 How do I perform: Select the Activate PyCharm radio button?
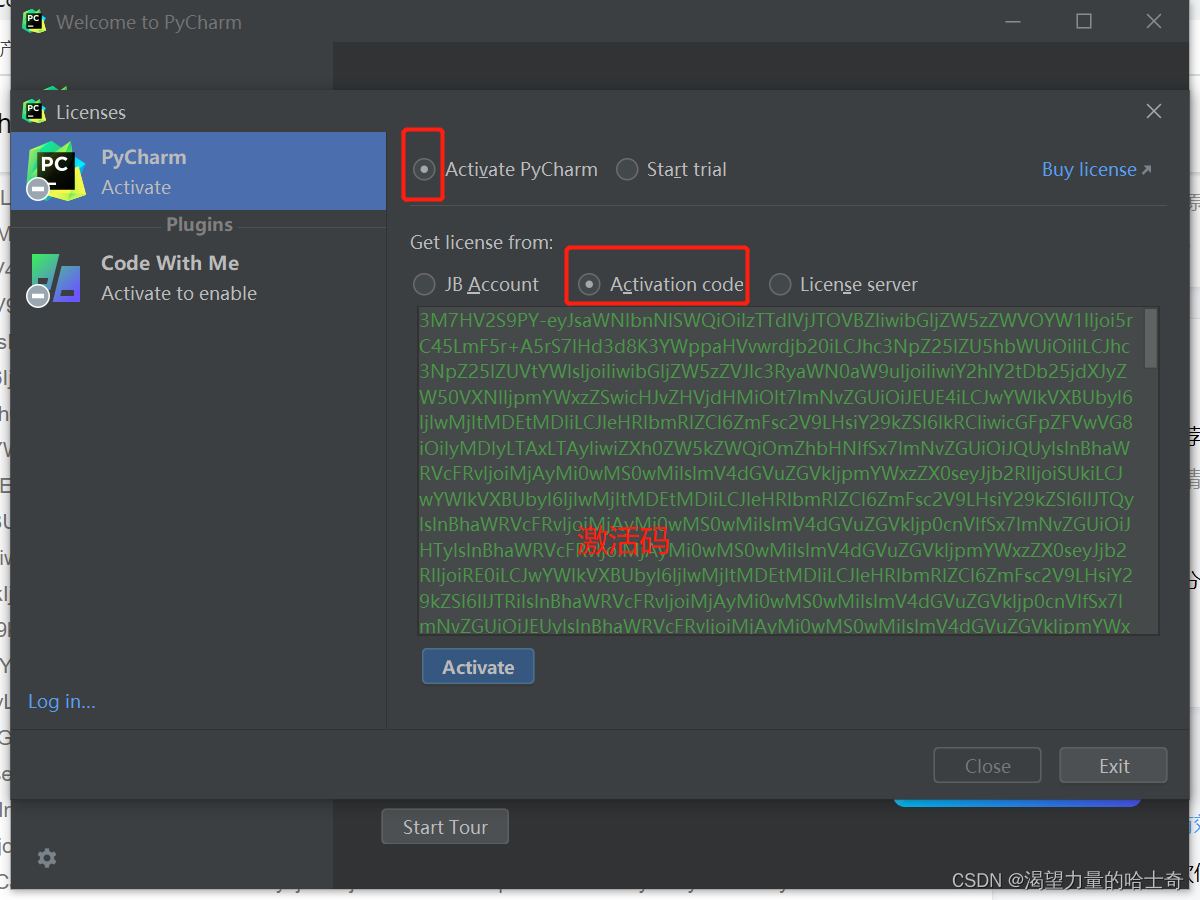pyautogui.click(x=425, y=169)
